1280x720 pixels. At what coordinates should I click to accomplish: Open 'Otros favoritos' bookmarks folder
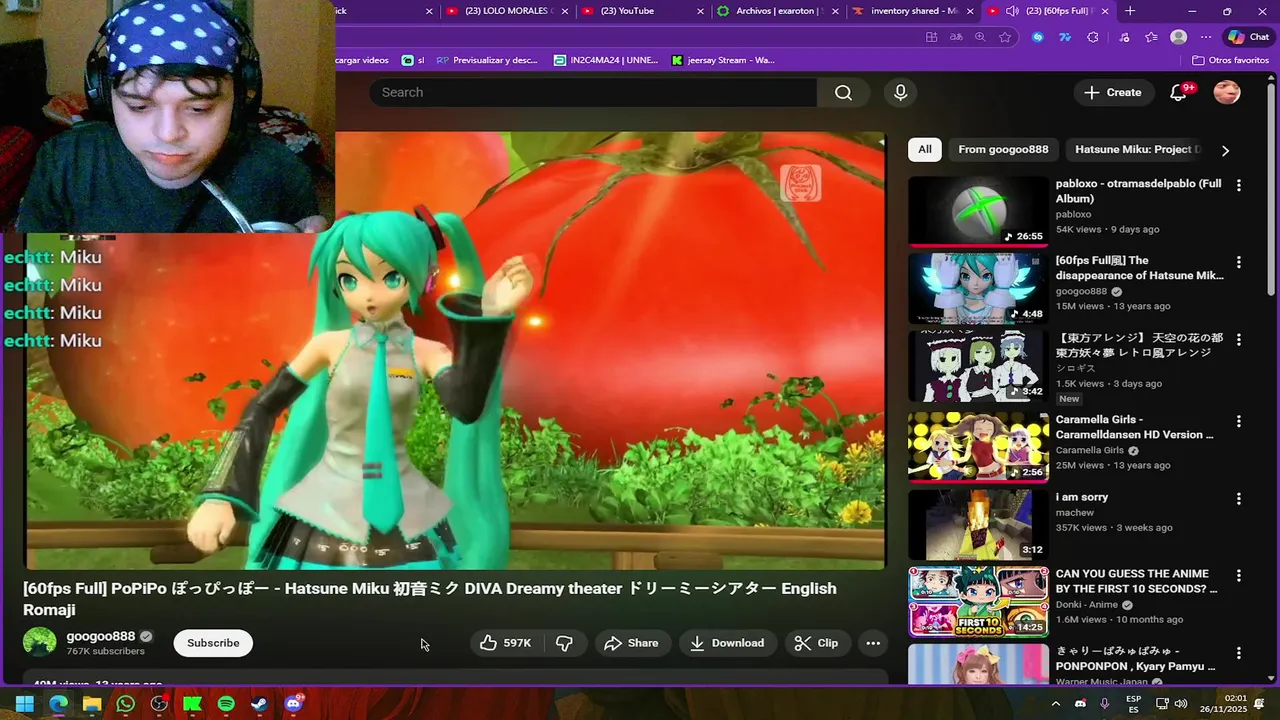pyautogui.click(x=1230, y=60)
